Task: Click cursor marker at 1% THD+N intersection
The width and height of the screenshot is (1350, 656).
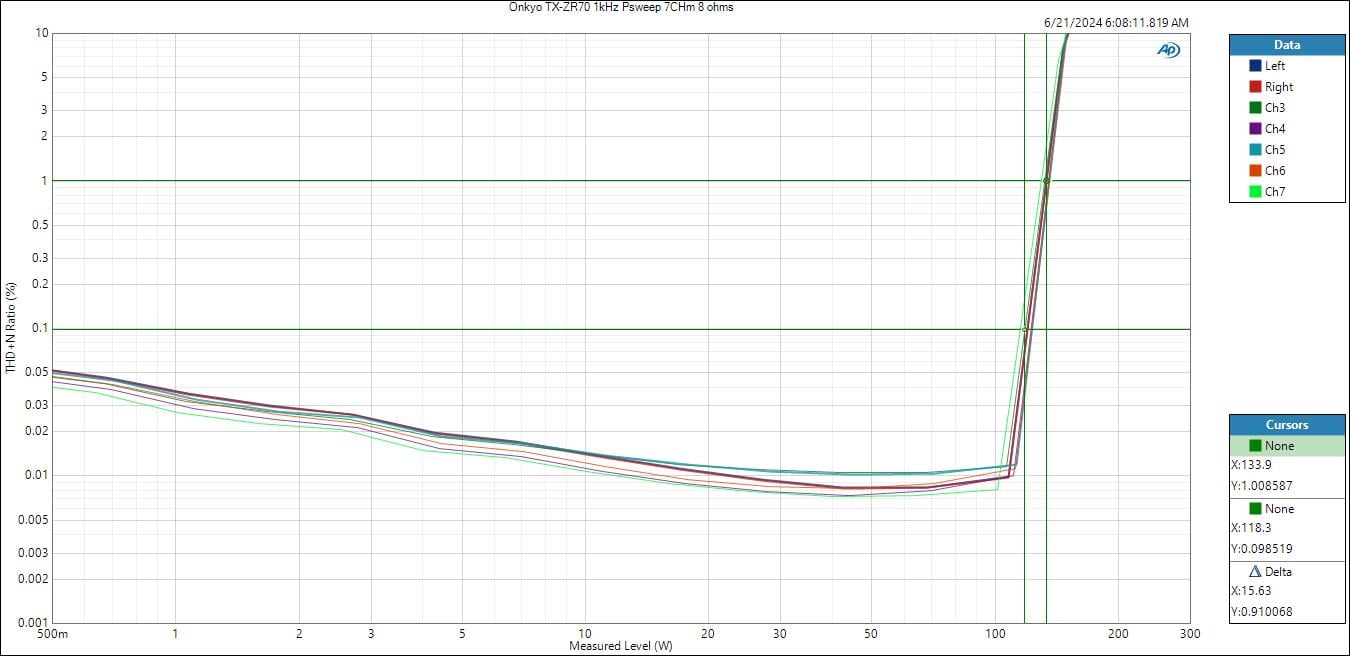Action: click(1046, 181)
